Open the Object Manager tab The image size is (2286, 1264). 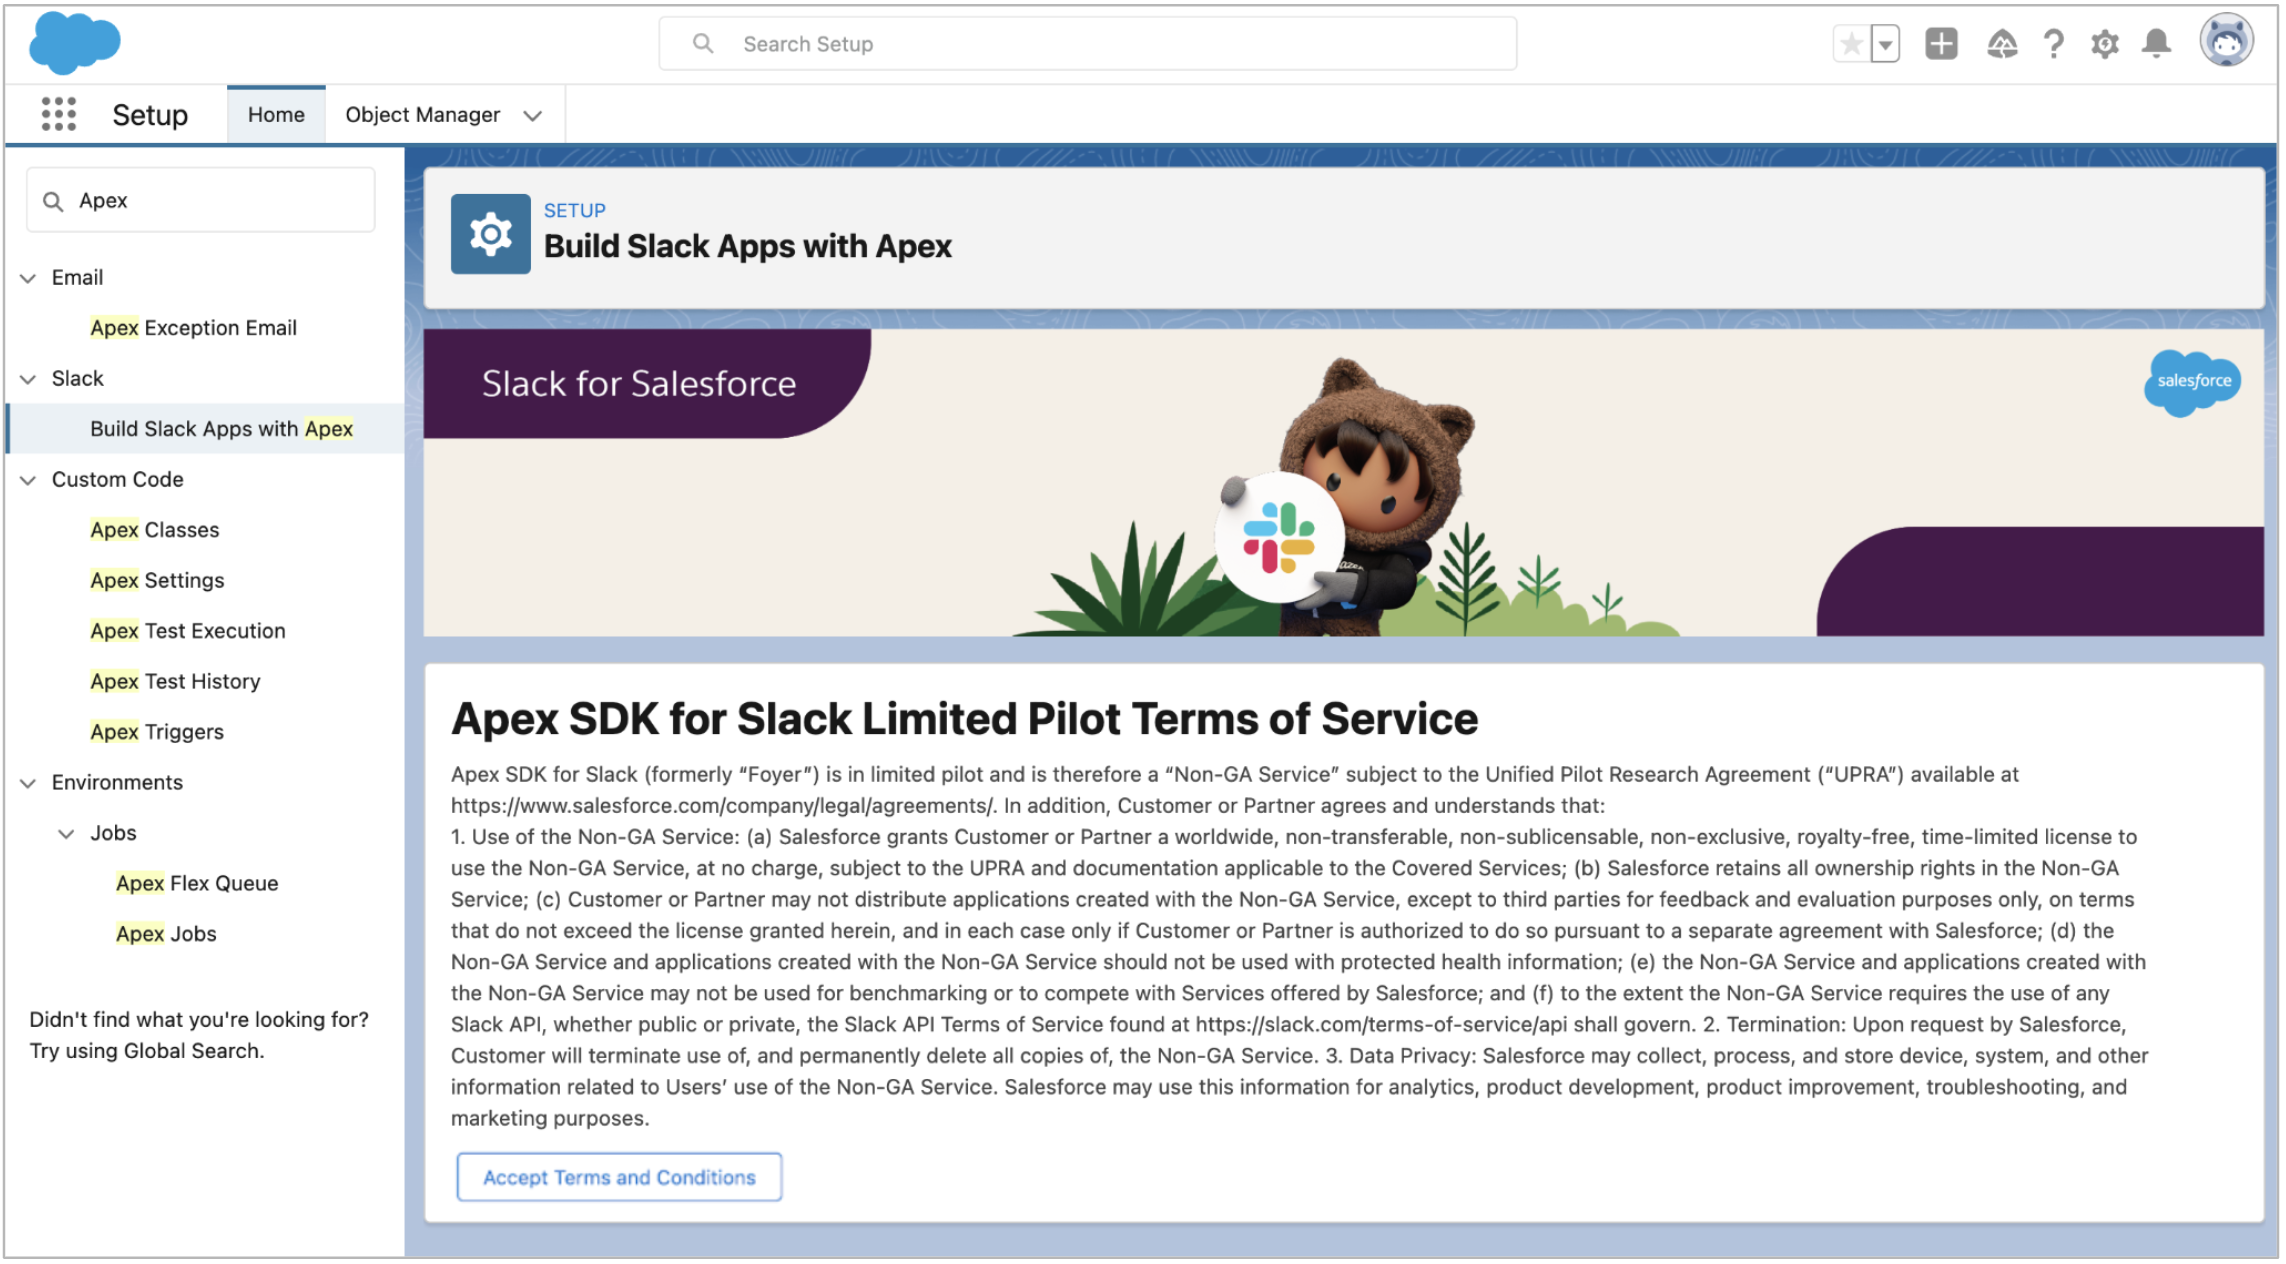coord(423,115)
